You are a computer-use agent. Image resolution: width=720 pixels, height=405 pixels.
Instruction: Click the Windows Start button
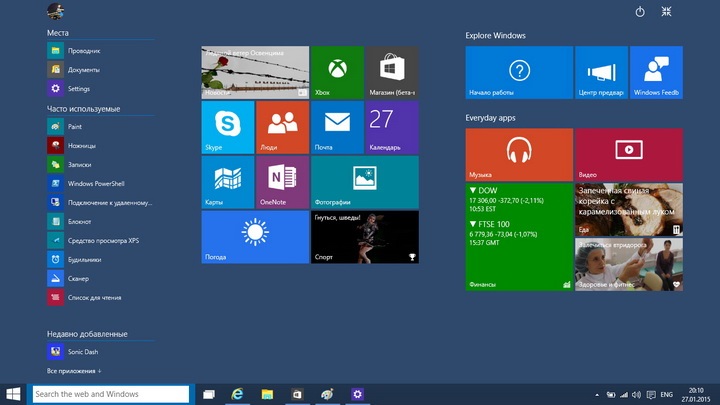tap(14, 395)
